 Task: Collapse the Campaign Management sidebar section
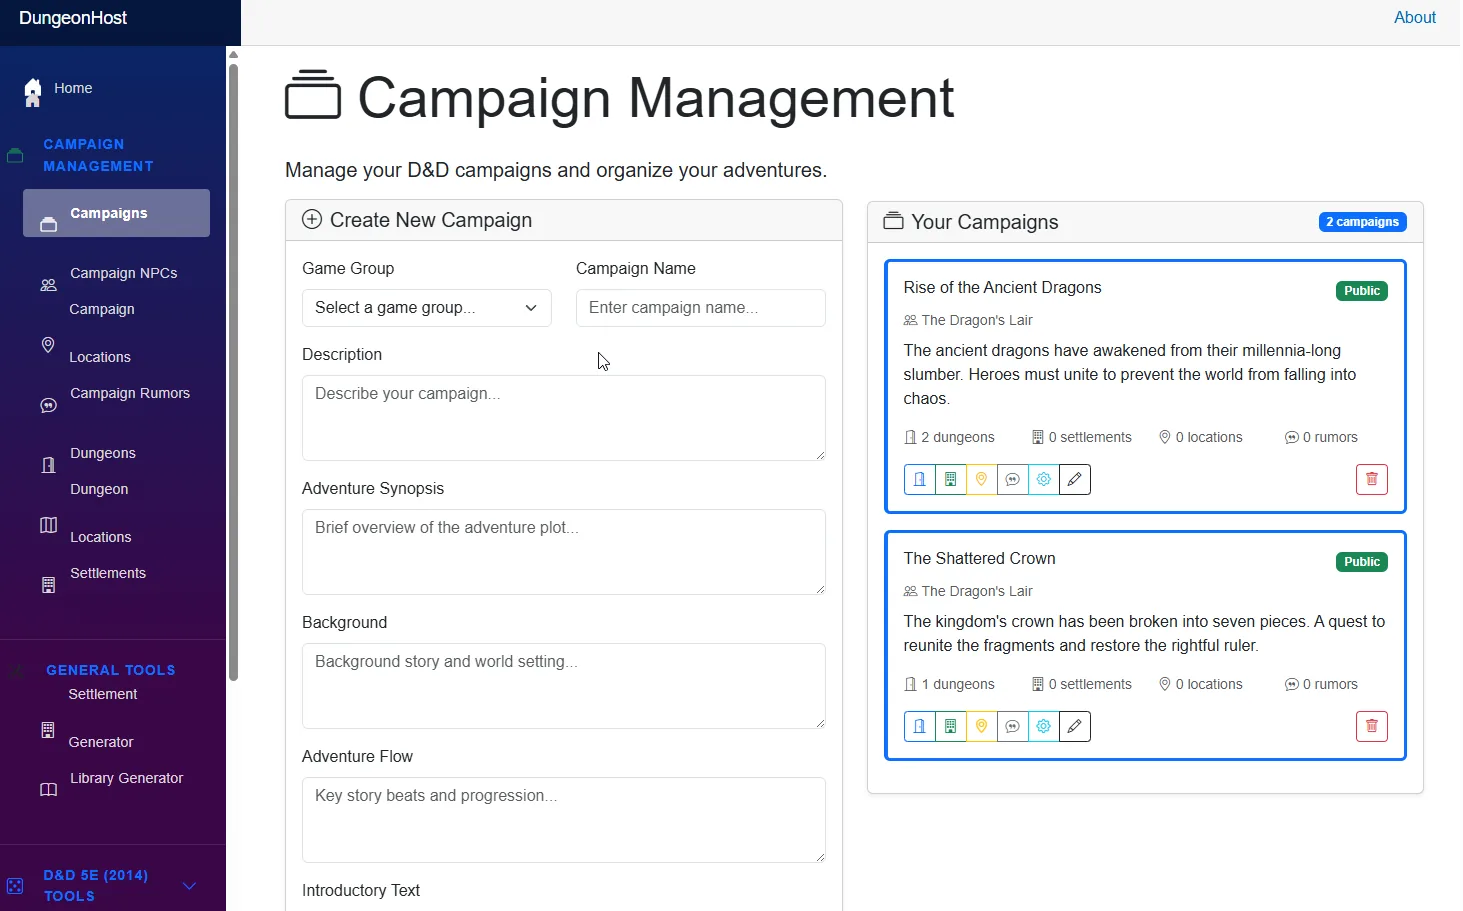coord(98,155)
